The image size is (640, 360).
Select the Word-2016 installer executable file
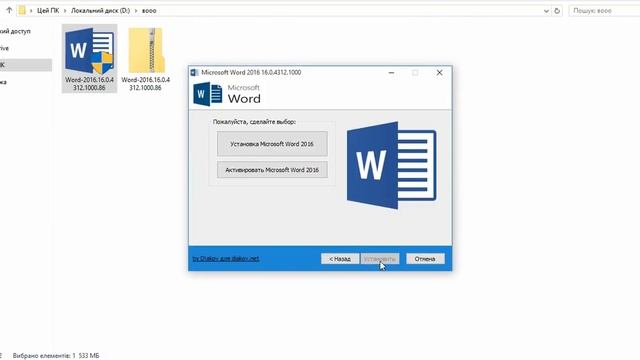coord(89,58)
